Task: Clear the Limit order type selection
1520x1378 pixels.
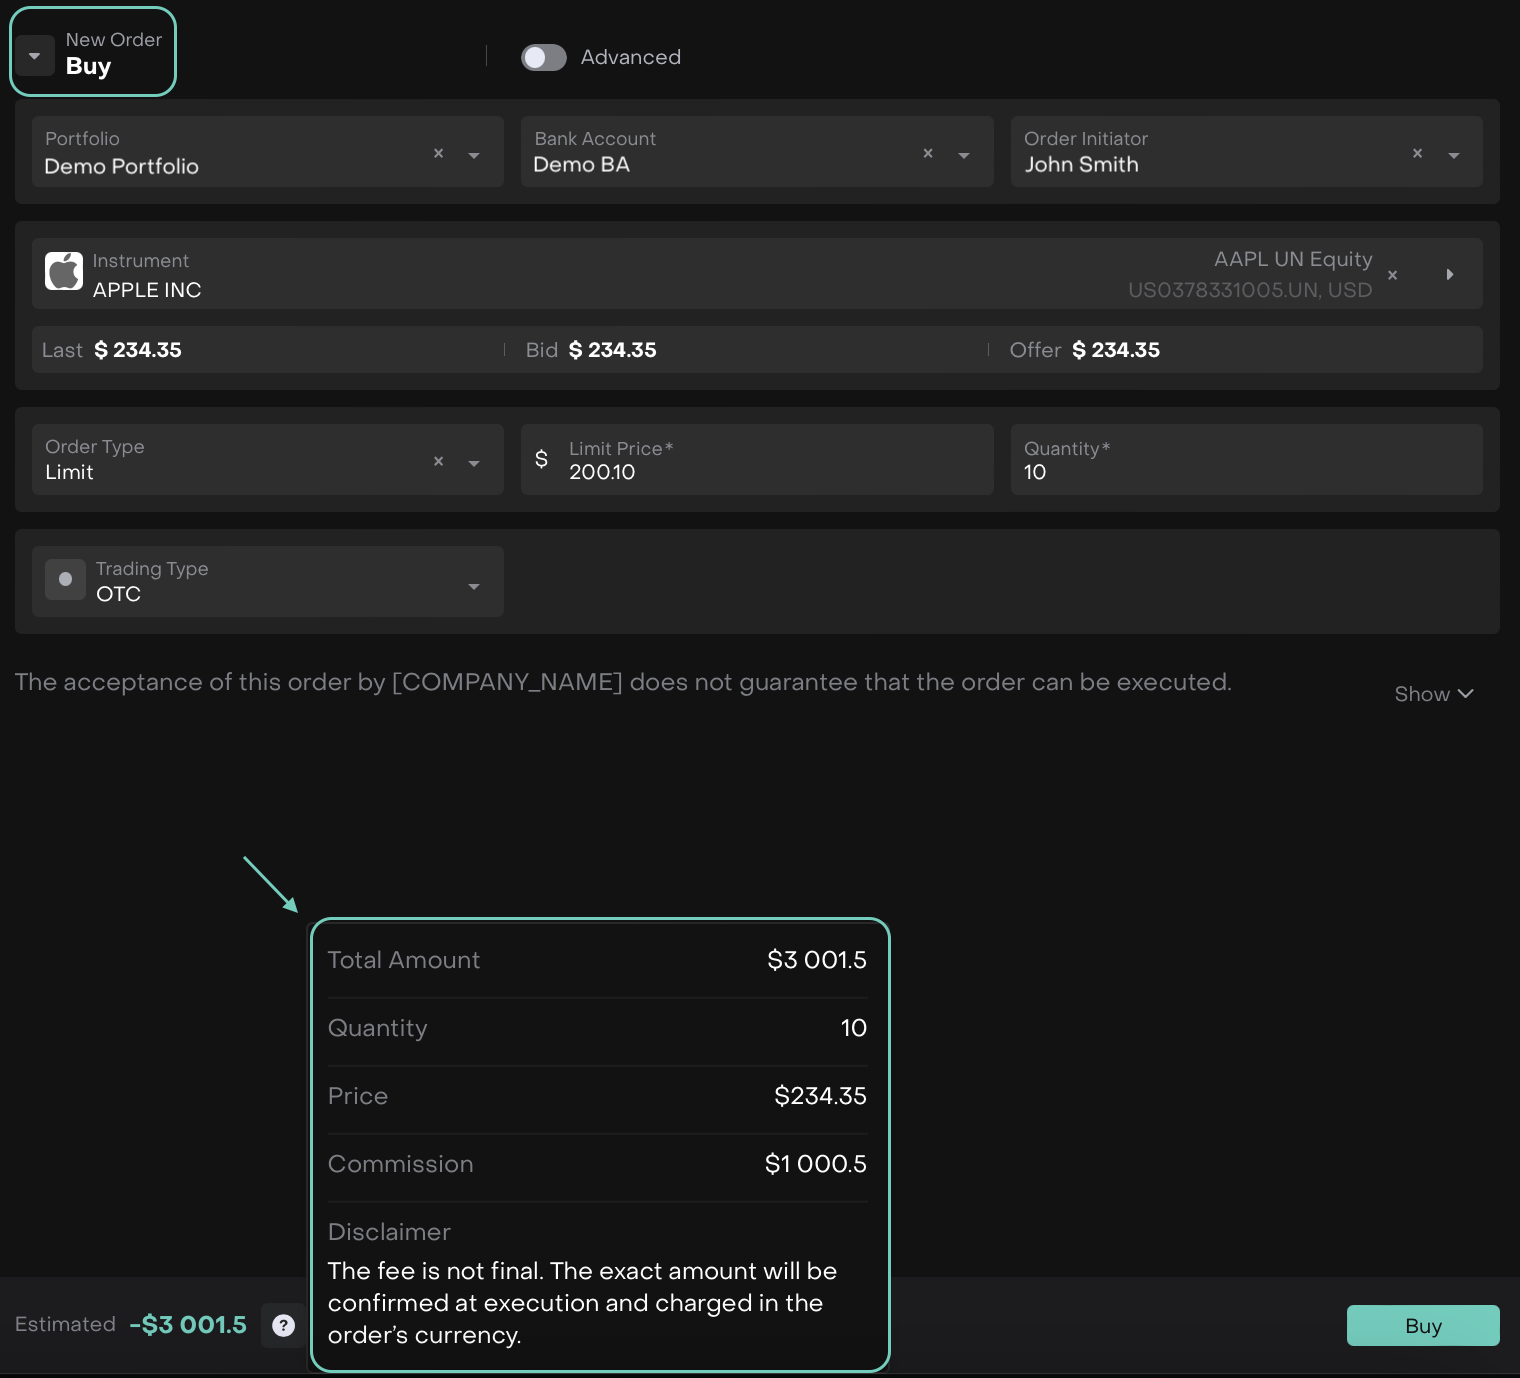Action: pos(438,461)
